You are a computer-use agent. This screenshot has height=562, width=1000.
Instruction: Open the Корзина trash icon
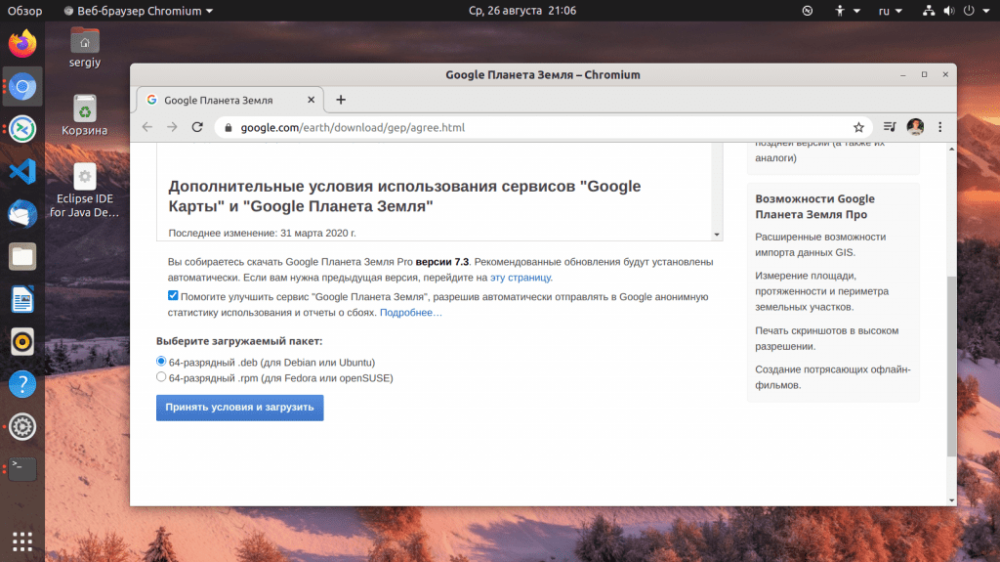[85, 115]
